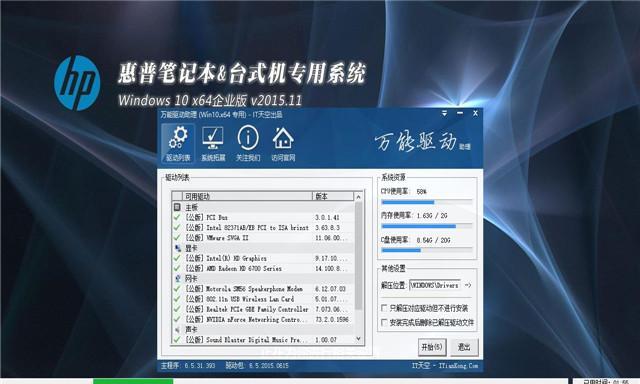Screen dimensions: 640x384
Task: Toggle the AMD Radeon HD 6700 Series checkmark
Action: coord(177,268)
